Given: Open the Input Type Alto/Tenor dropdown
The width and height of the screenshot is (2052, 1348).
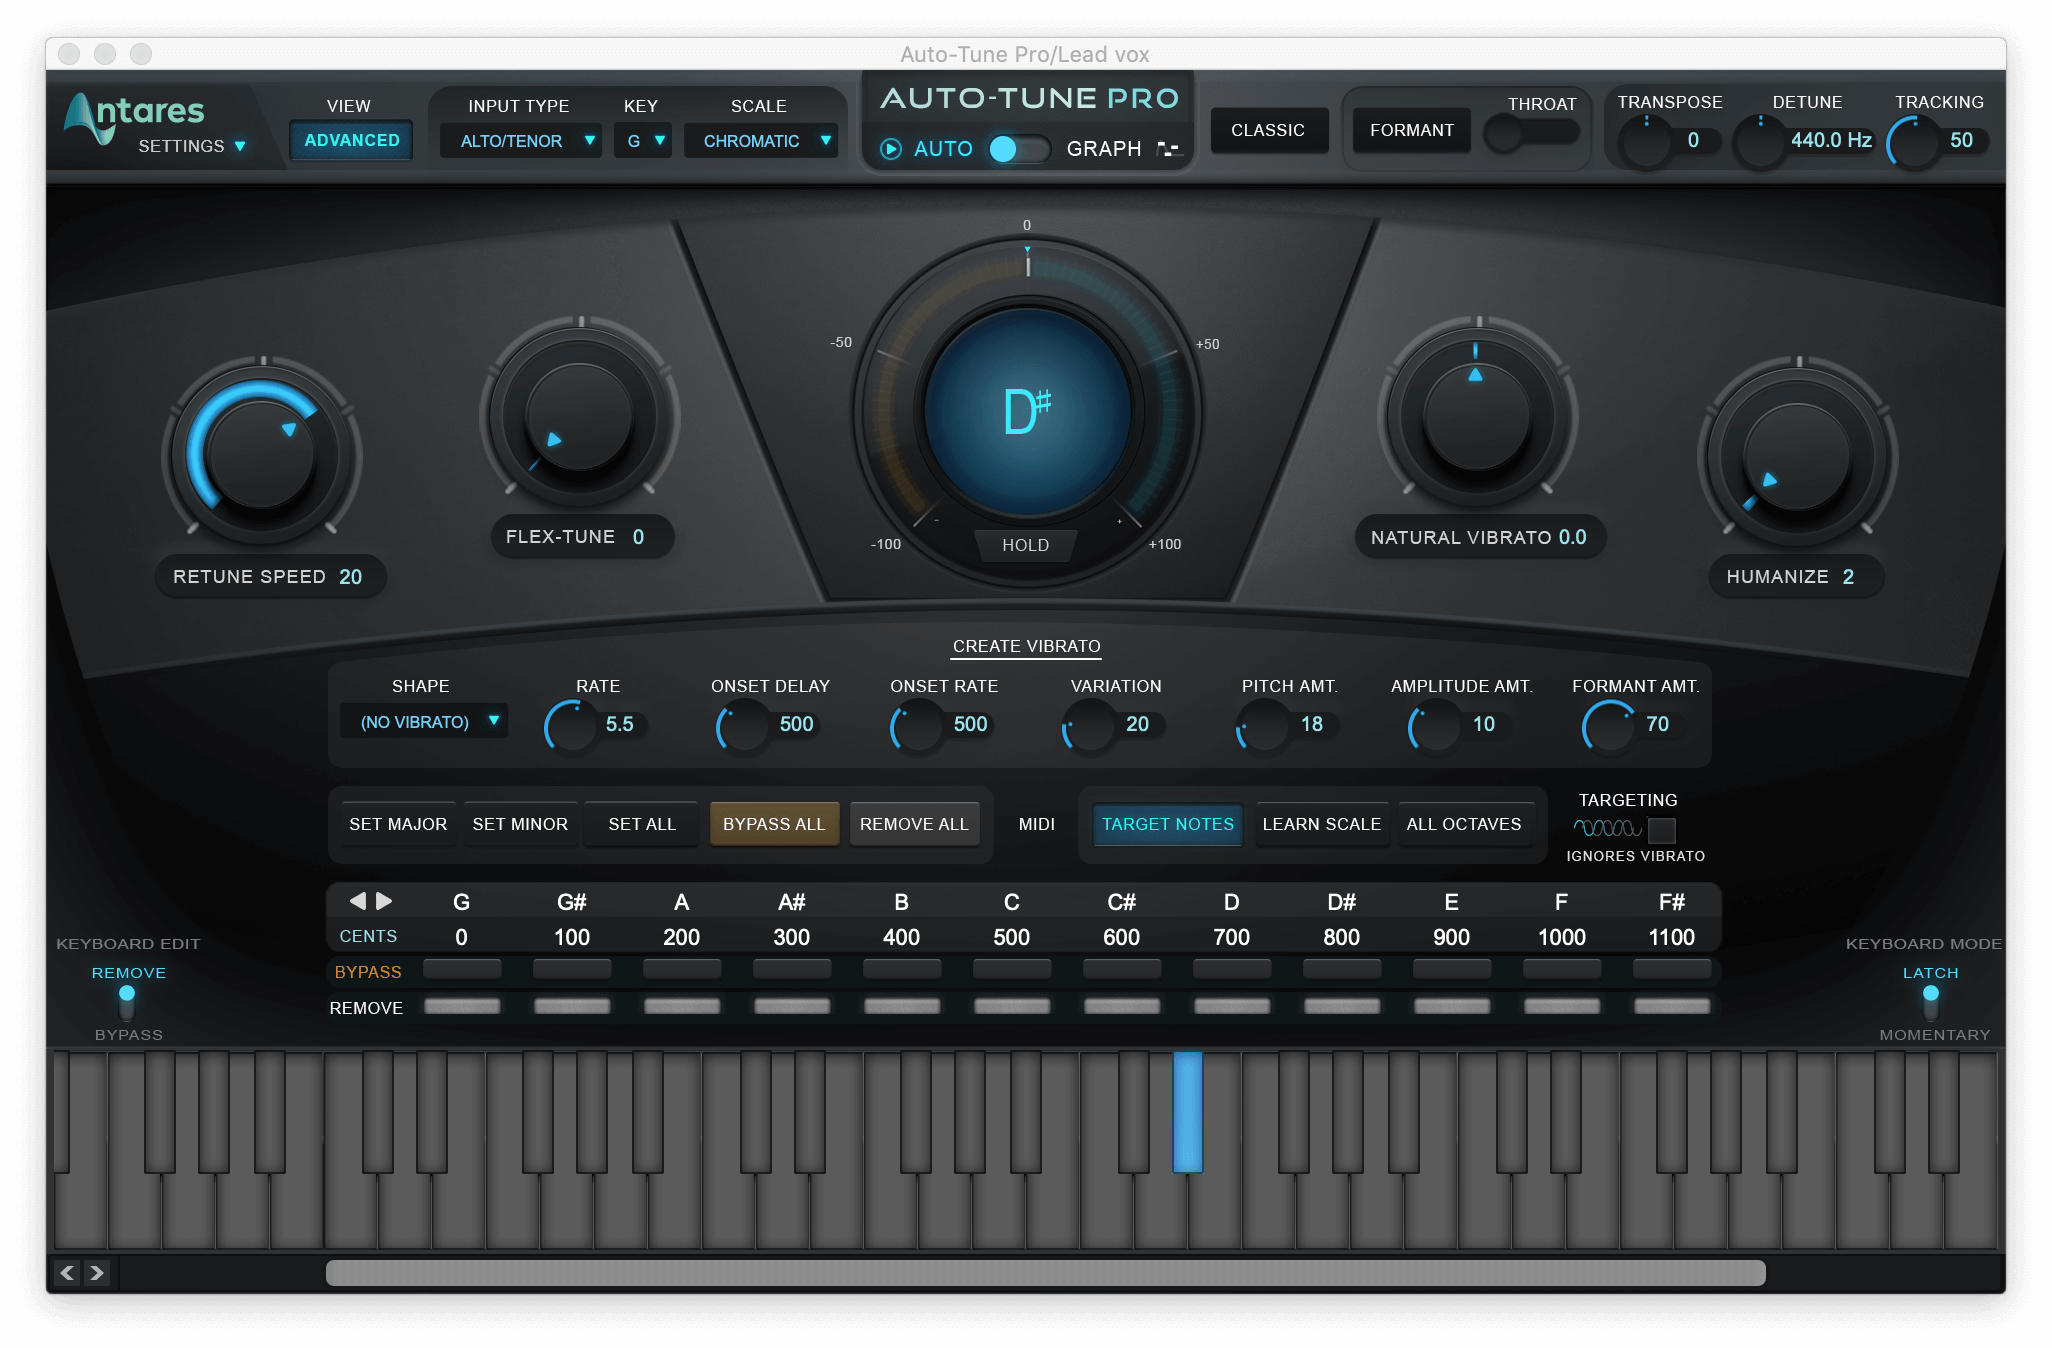Looking at the screenshot, I should 522,141.
